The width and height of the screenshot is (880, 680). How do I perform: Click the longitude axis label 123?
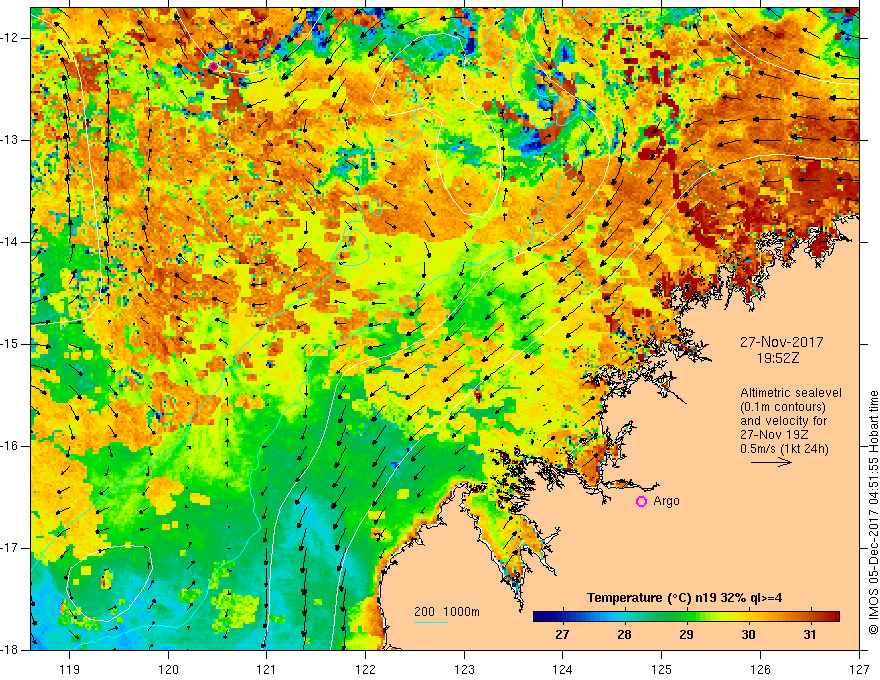click(464, 669)
